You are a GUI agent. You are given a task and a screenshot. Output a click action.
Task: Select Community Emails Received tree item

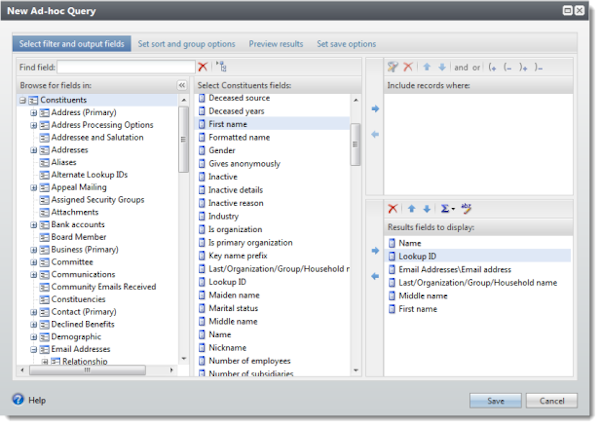[x=103, y=287]
